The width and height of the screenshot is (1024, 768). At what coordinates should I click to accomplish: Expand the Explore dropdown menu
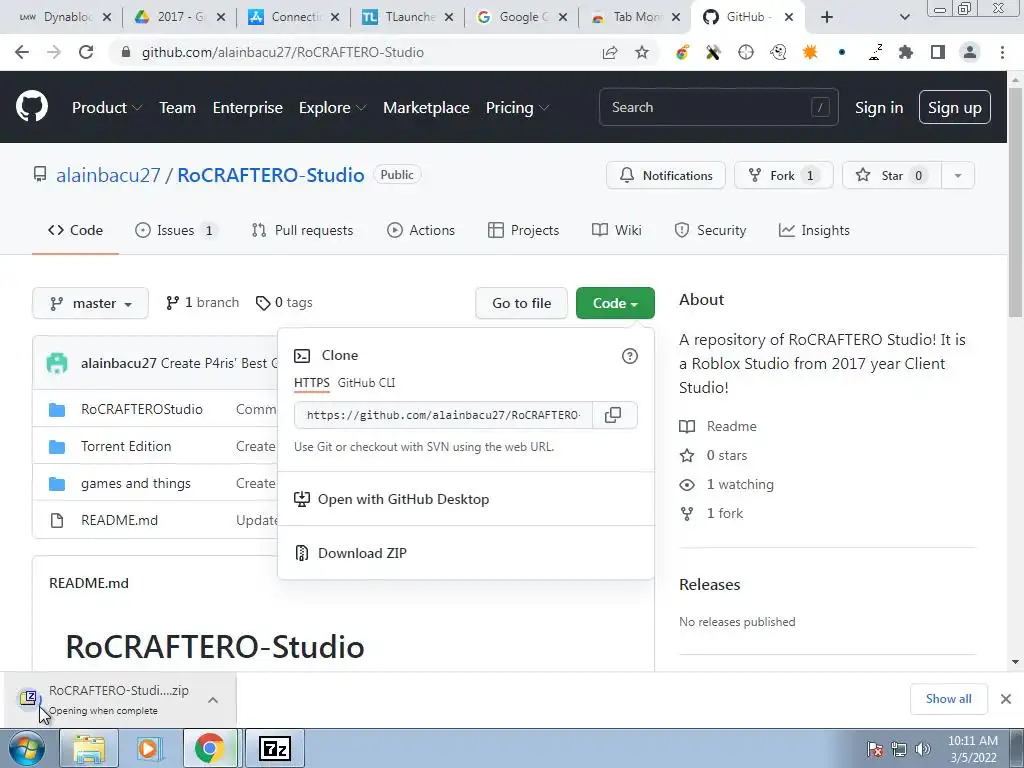332,108
